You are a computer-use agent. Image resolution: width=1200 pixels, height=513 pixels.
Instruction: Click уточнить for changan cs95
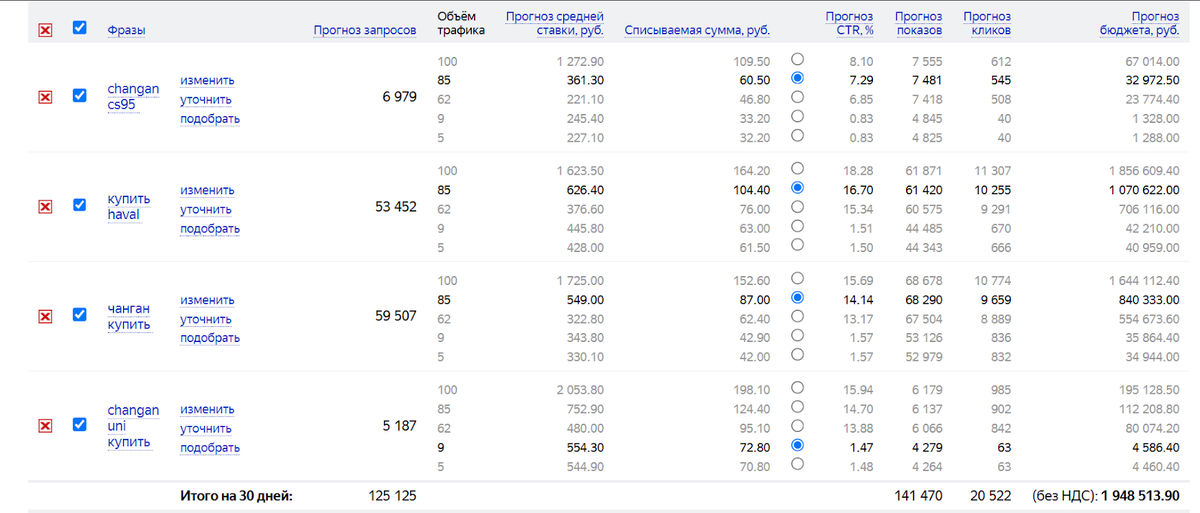coord(206,99)
